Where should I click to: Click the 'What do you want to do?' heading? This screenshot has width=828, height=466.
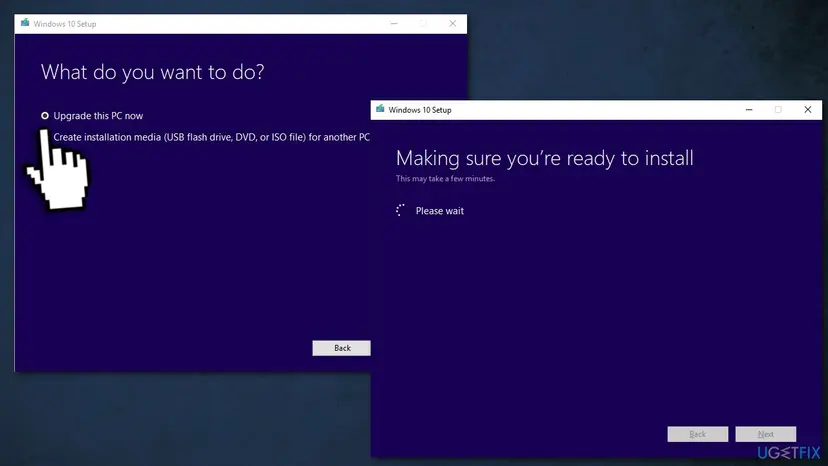(x=153, y=72)
